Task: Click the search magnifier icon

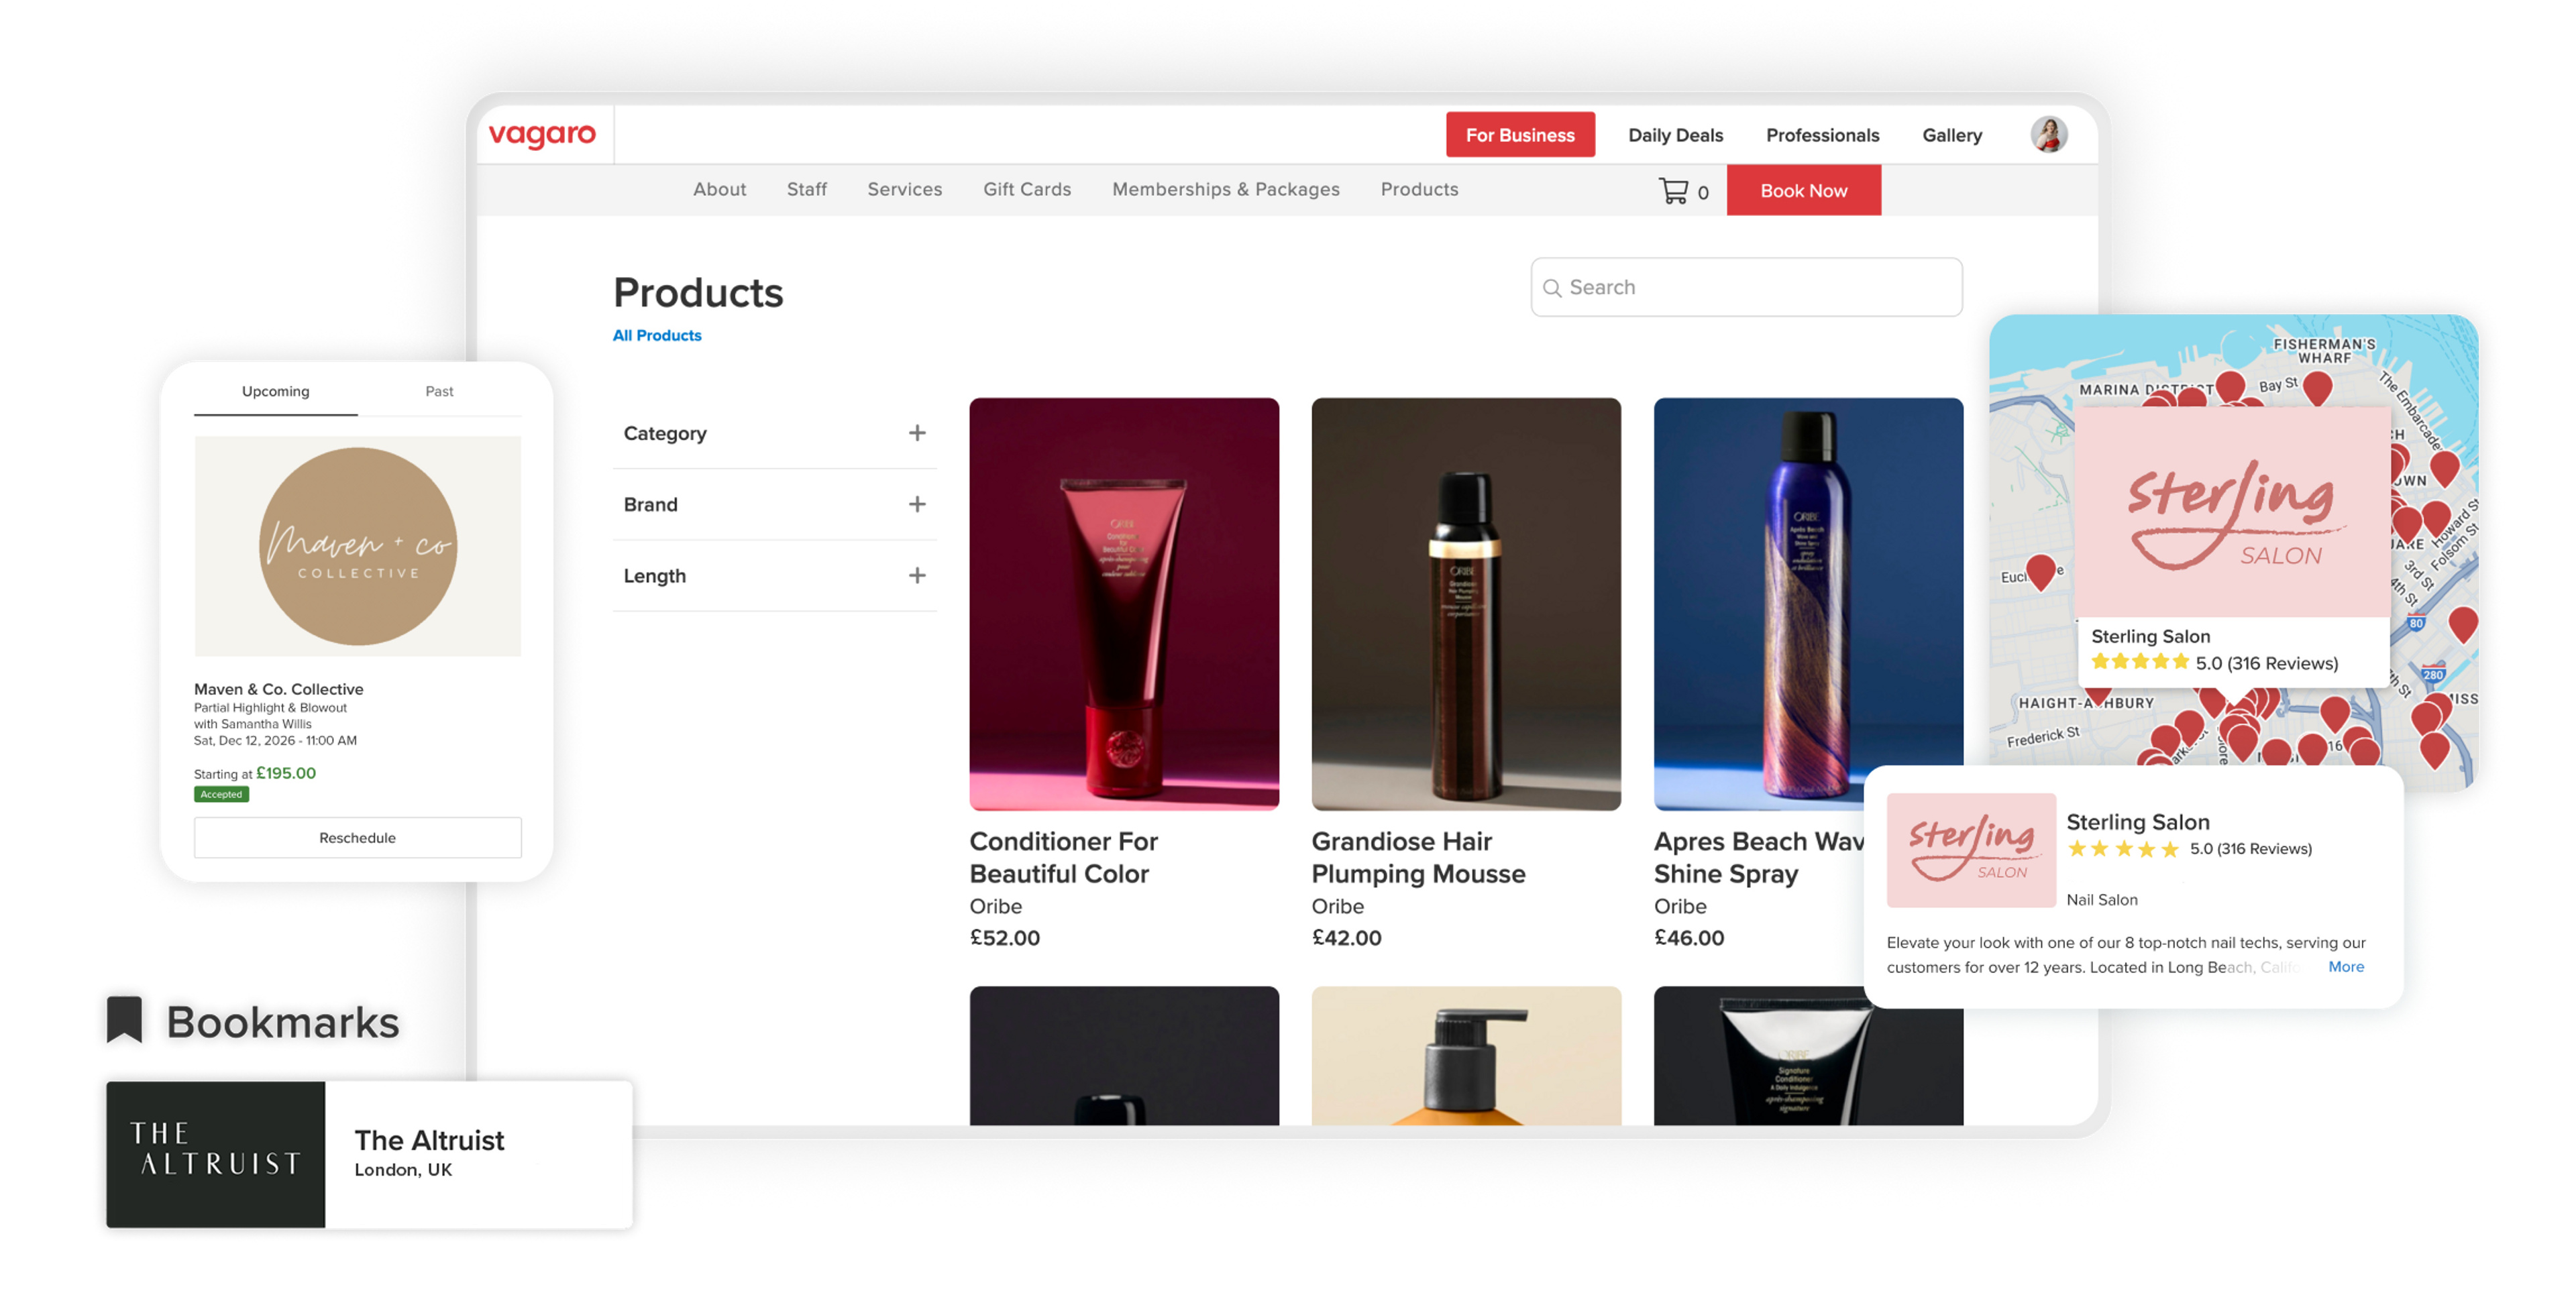Action: [1551, 288]
